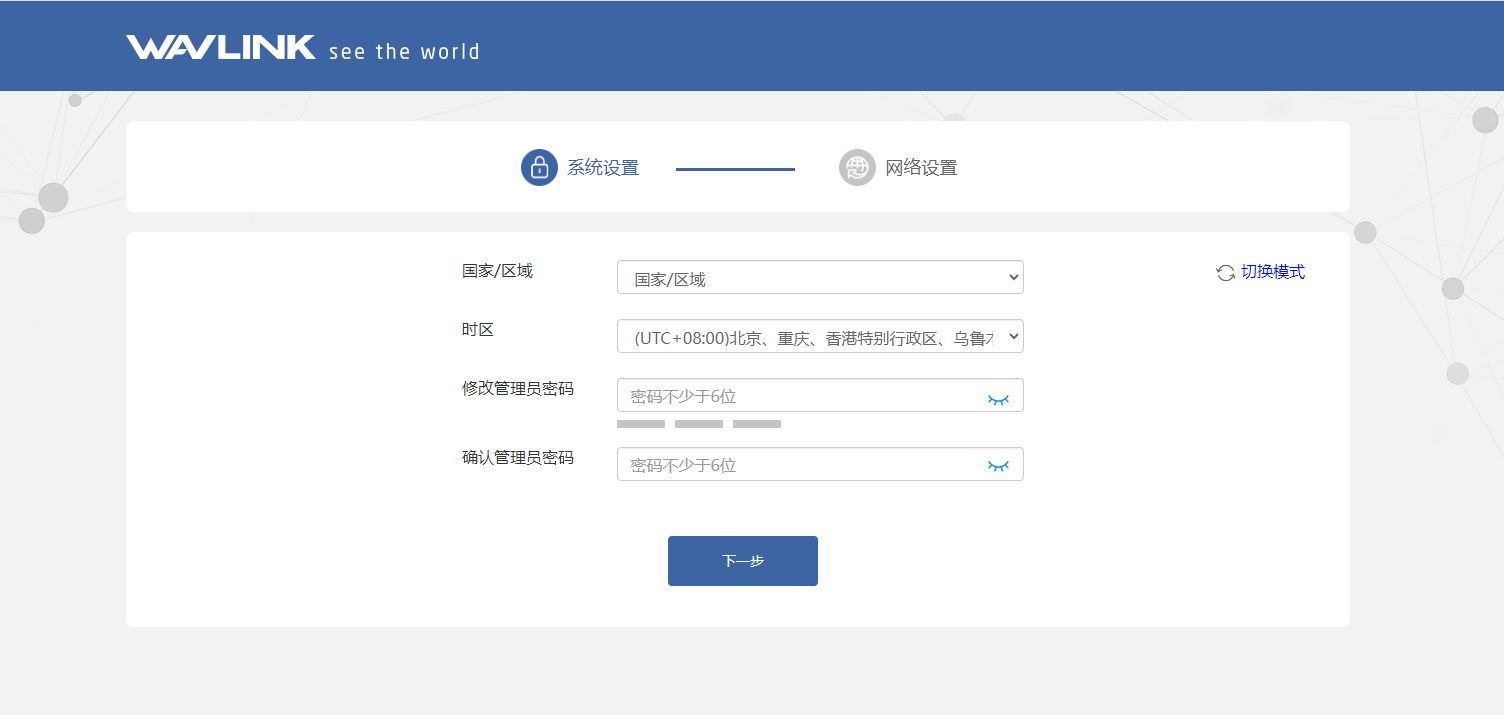Click the 切换模式 link
The image size is (1504, 715).
pyautogui.click(x=1272, y=272)
